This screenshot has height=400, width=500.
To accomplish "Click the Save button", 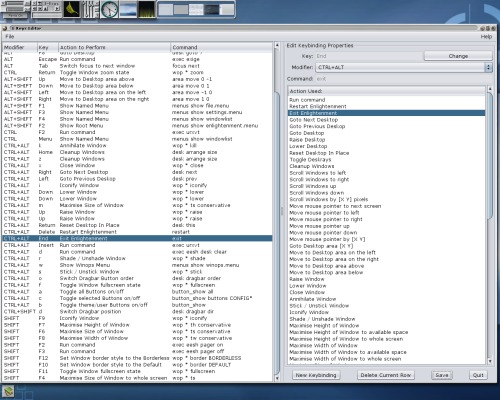I will pyautogui.click(x=442, y=375).
